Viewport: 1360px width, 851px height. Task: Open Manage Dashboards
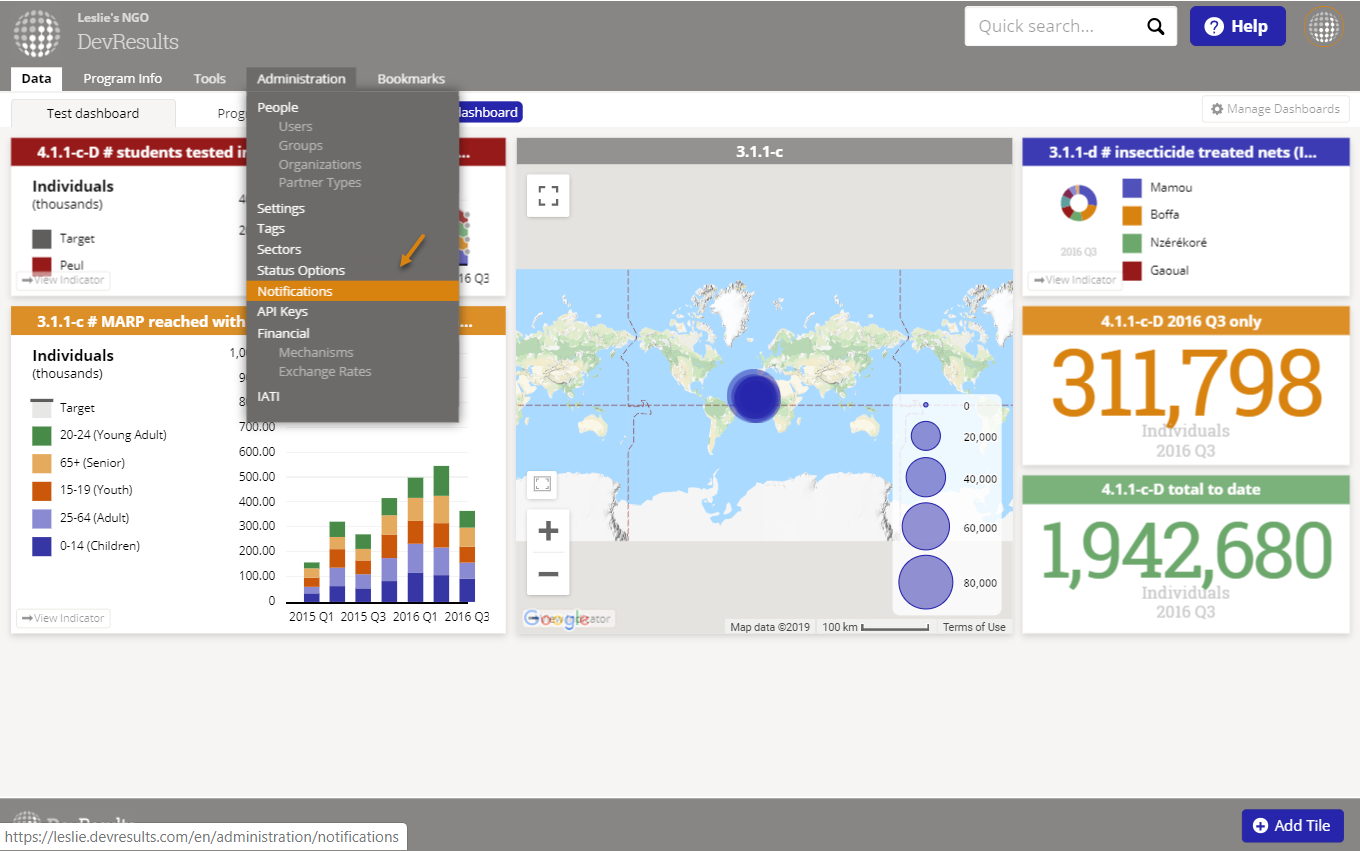pyautogui.click(x=1275, y=109)
